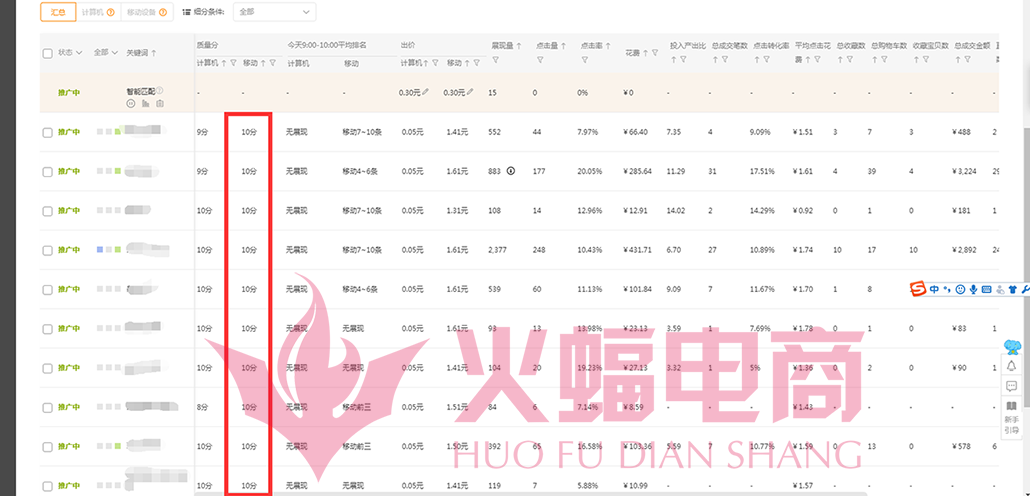Open Sogou skin shirt icon
Viewport: 1030px width, 496px height.
pyautogui.click(x=1012, y=289)
